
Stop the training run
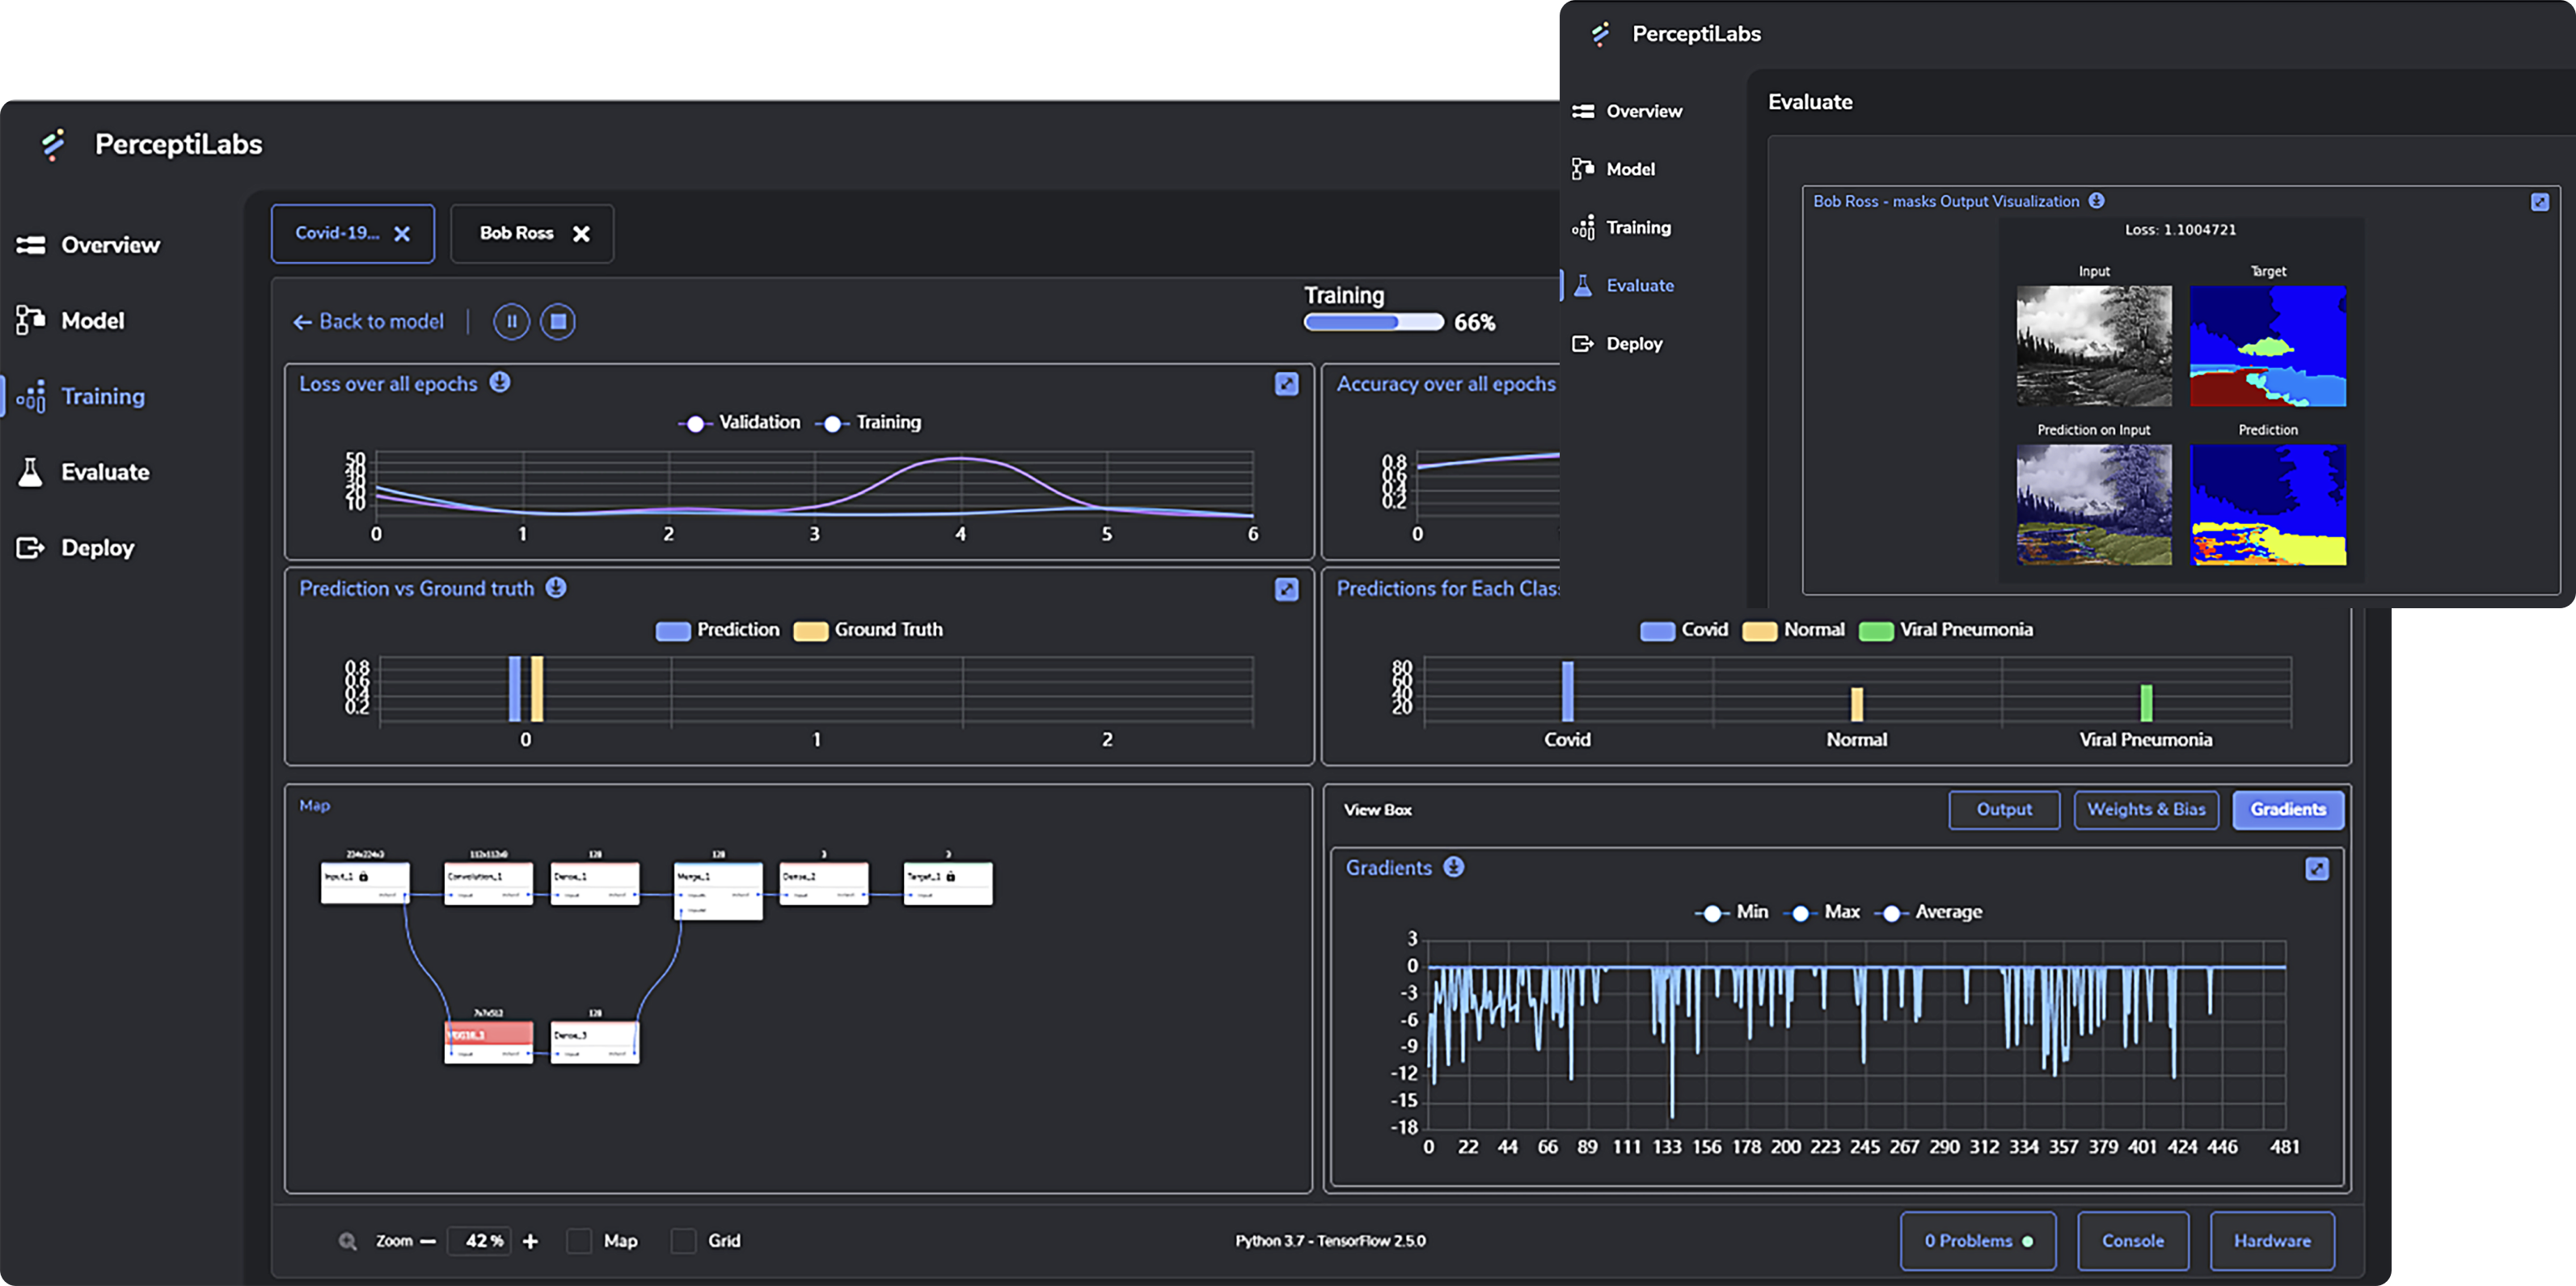pyautogui.click(x=558, y=322)
